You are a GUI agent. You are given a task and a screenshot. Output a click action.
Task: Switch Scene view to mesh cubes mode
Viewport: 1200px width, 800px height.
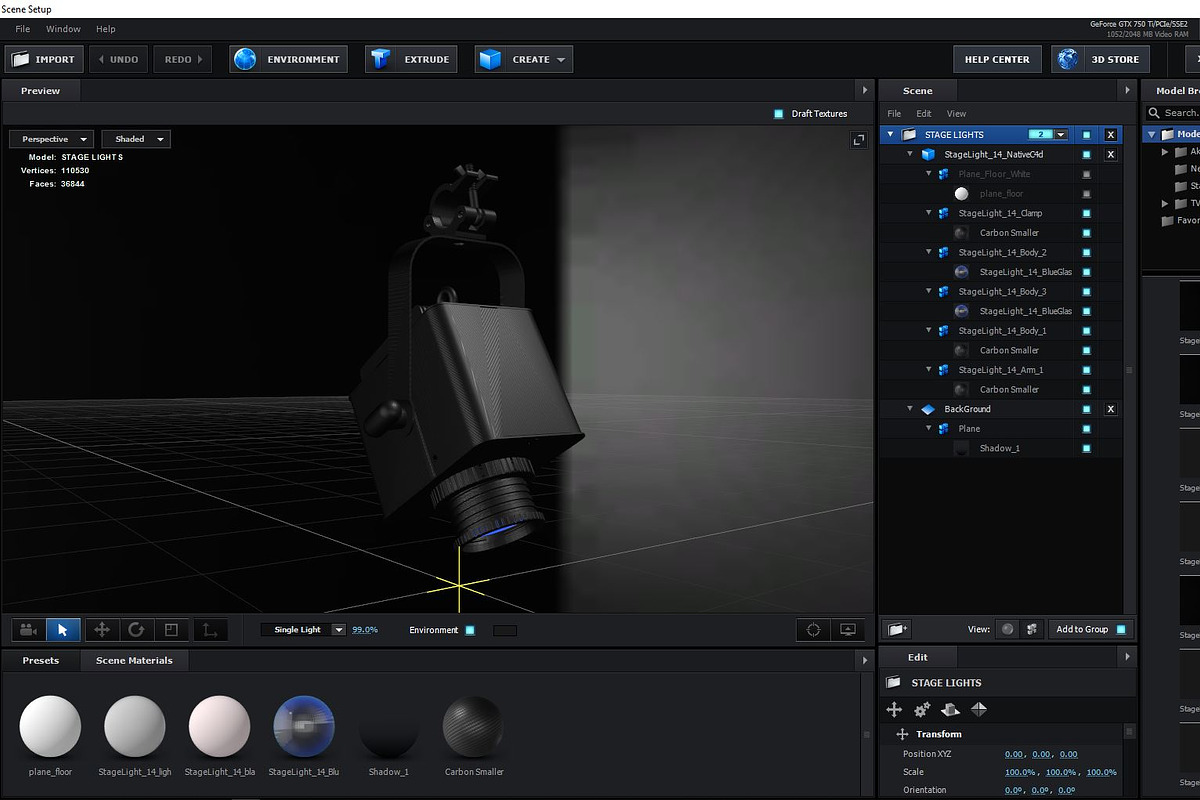(1034, 629)
